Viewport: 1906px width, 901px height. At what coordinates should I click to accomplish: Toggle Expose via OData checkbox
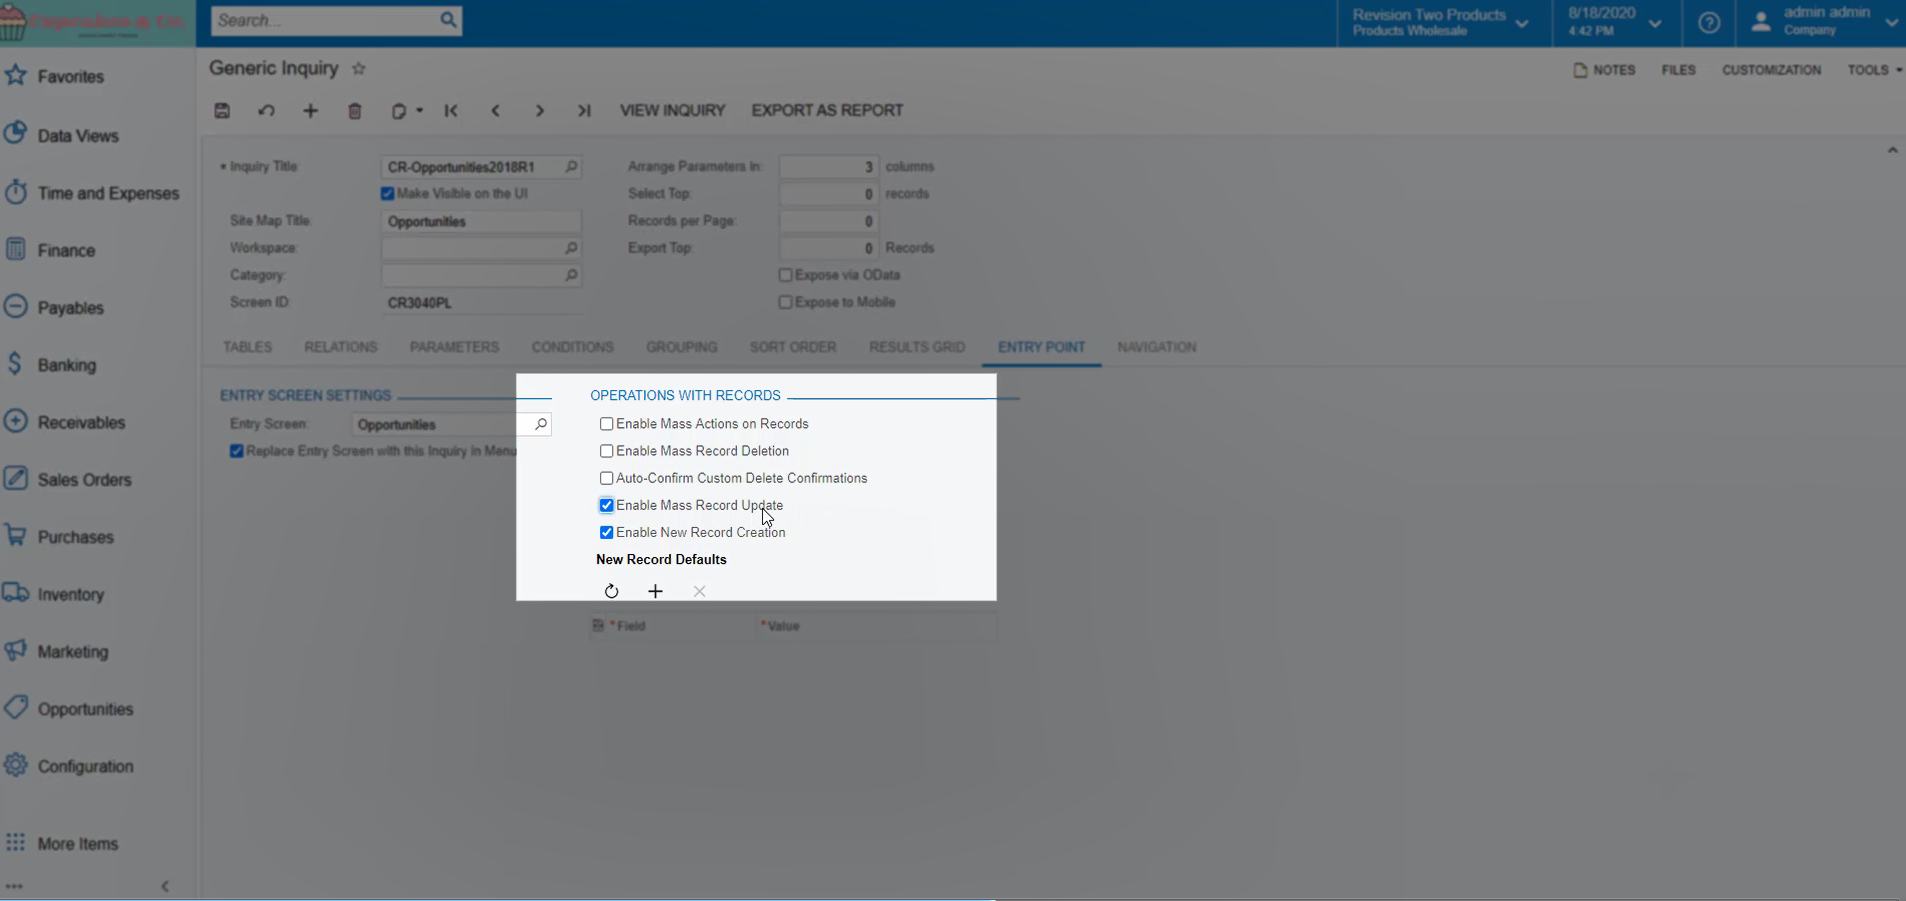point(785,275)
